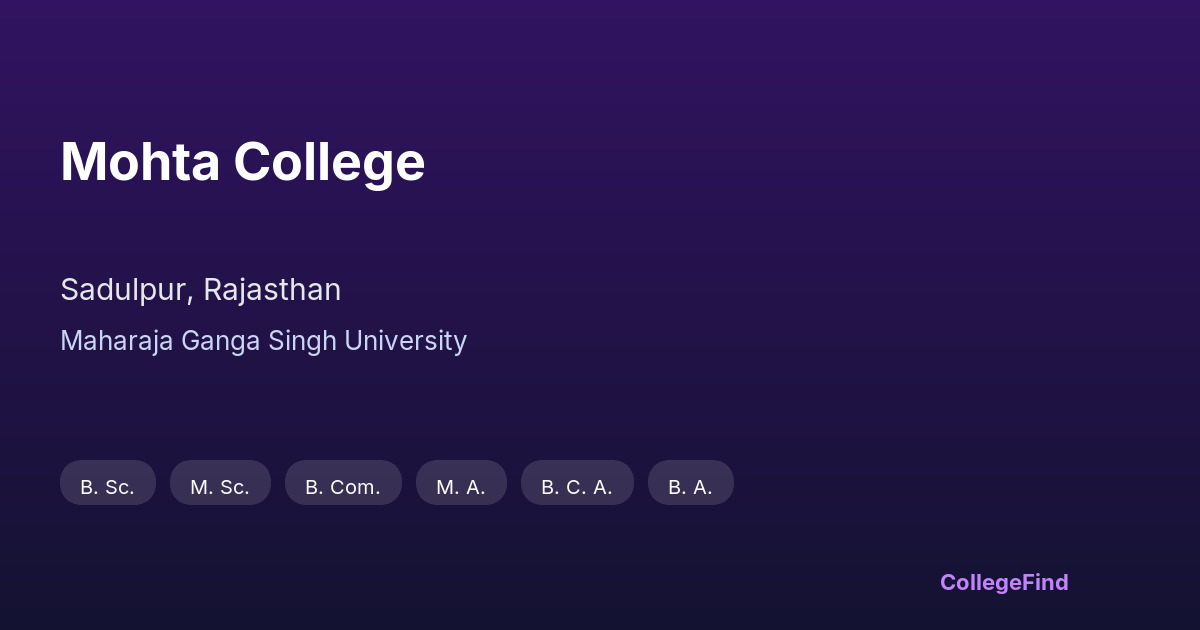The image size is (1200, 630).
Task: Open Maharaja Ganga Singh University link
Action: coord(263,341)
